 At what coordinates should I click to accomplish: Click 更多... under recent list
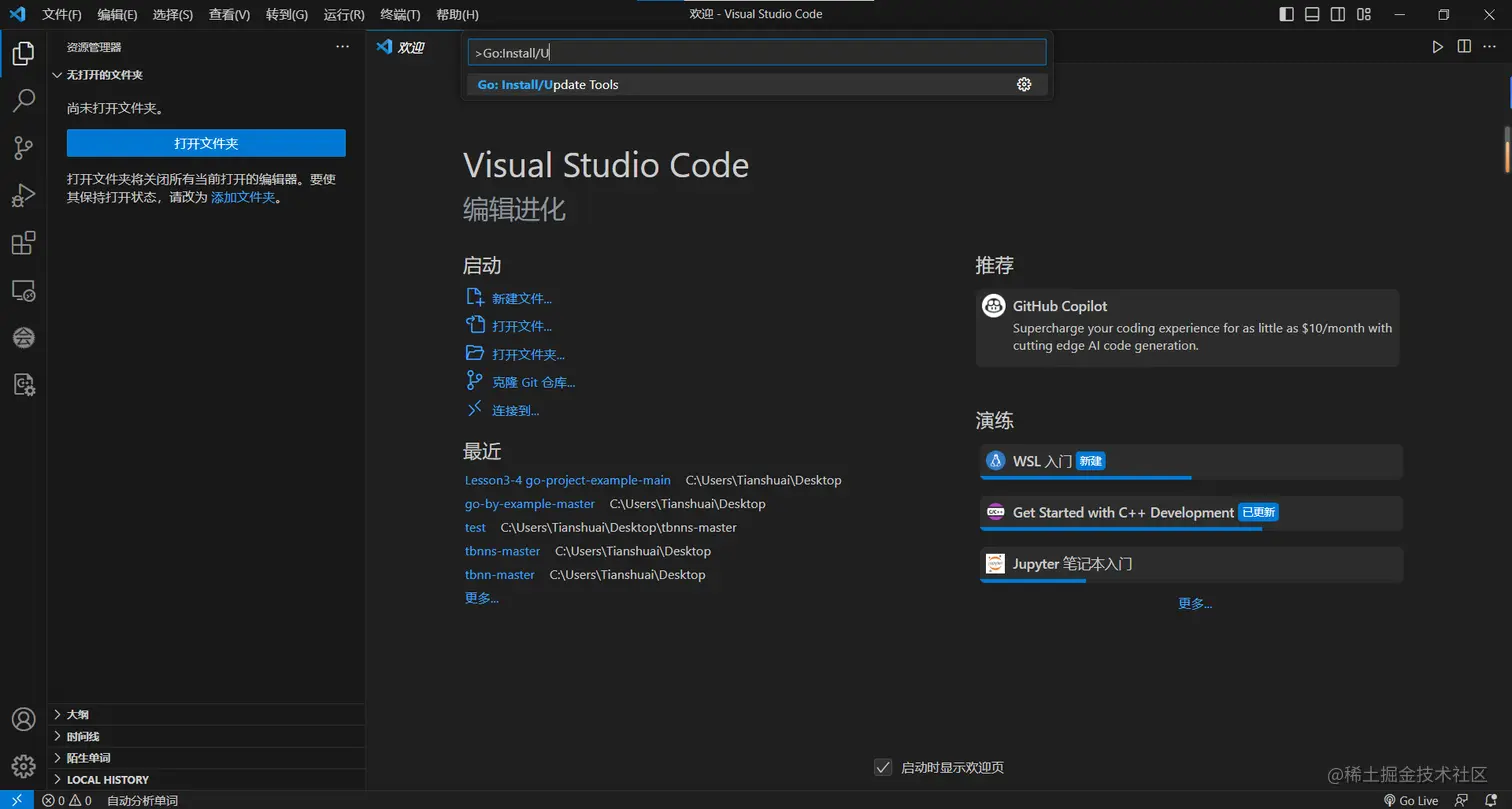point(482,598)
